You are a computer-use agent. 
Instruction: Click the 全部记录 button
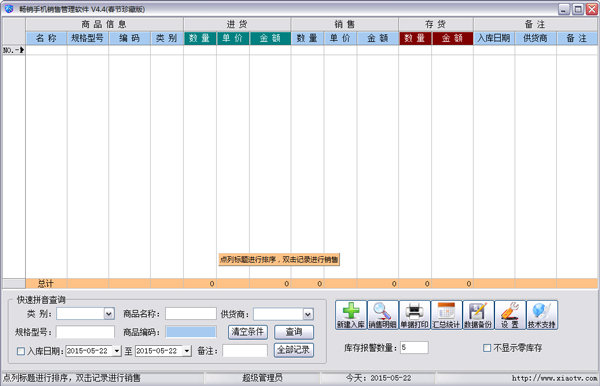[294, 350]
